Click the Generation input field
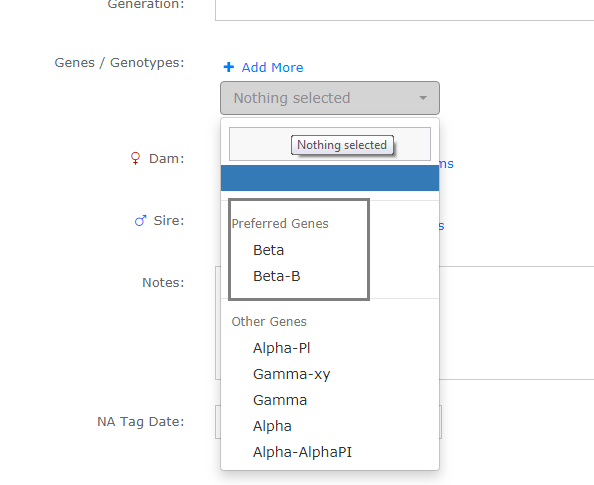 [405, 10]
